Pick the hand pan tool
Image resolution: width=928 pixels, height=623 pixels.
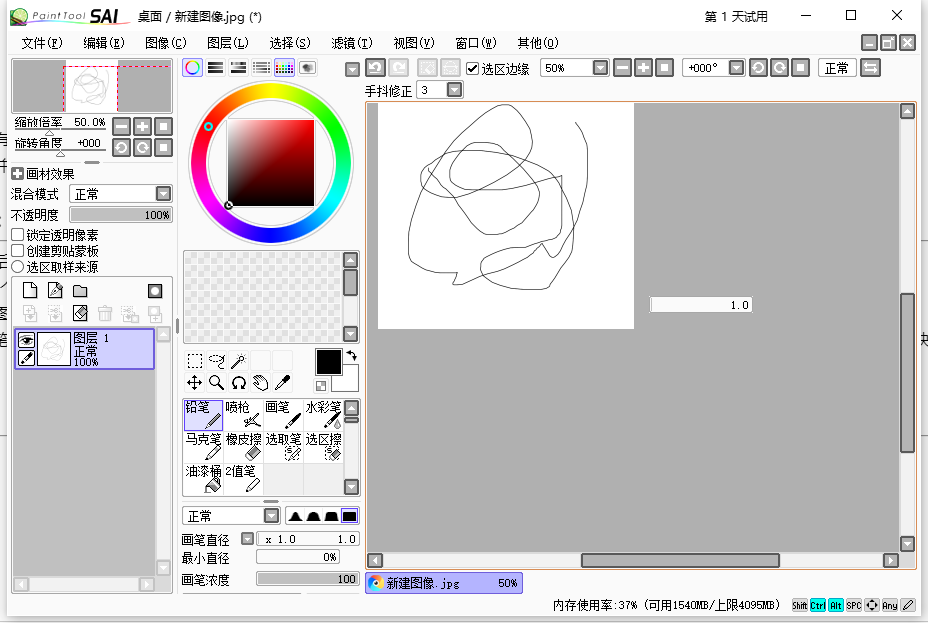pos(260,383)
